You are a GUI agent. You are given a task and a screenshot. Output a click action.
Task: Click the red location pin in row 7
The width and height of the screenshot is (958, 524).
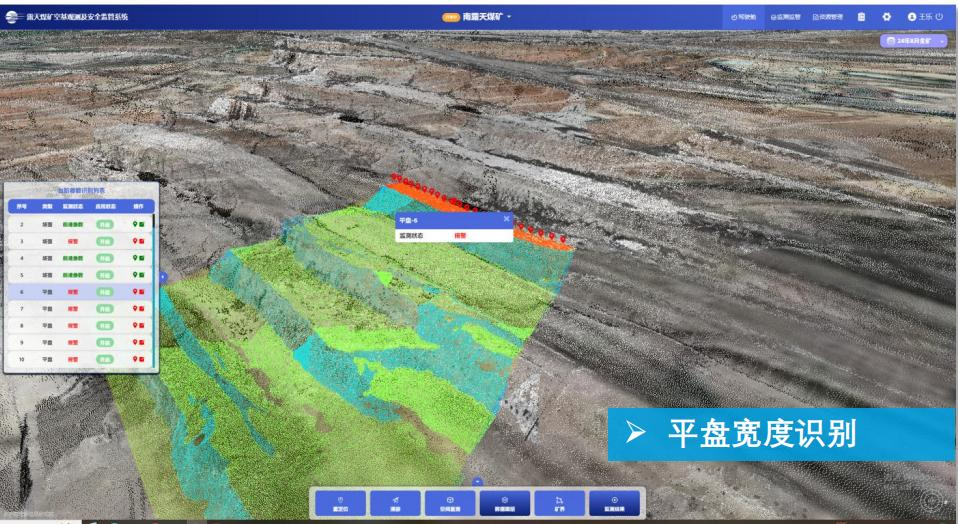click(136, 309)
